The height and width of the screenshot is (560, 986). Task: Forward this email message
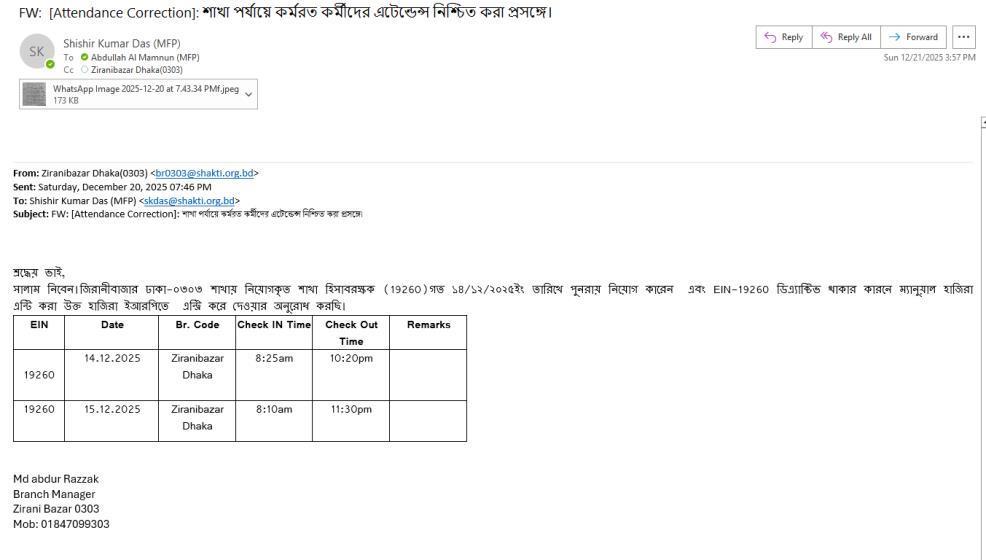913,37
